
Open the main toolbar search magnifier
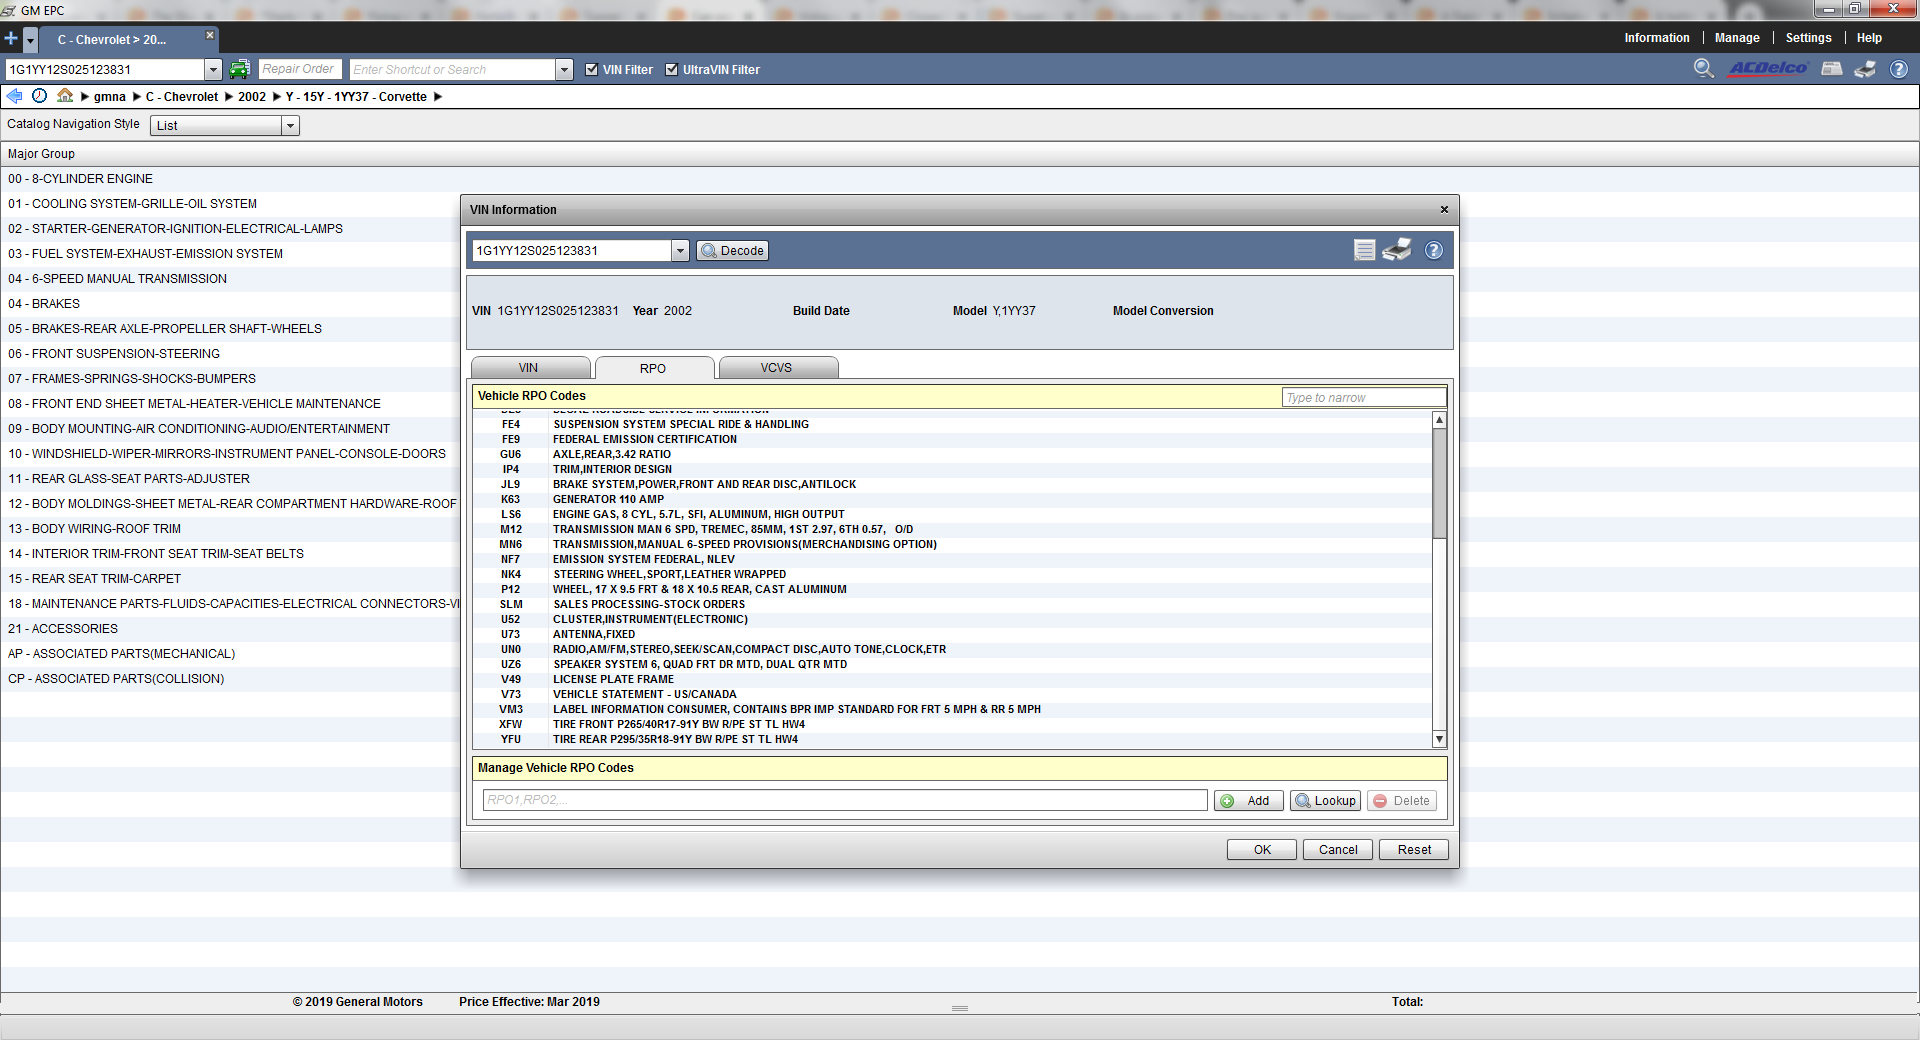tap(1704, 68)
